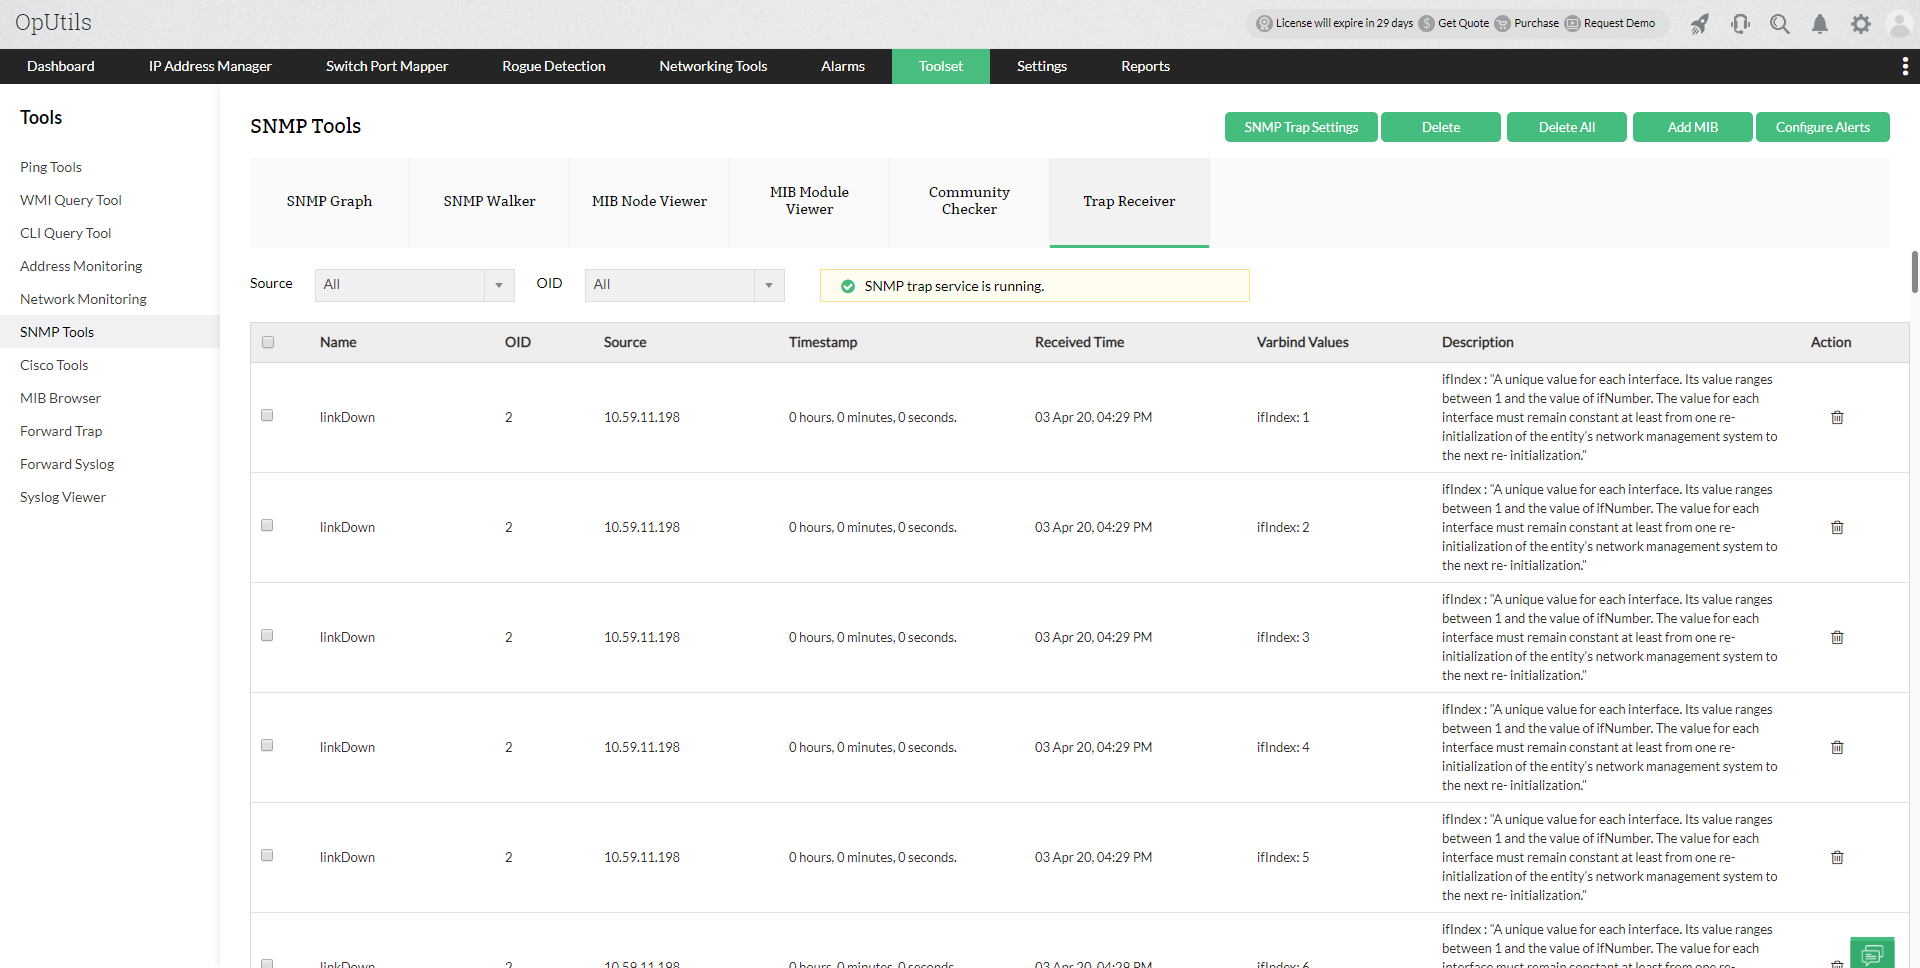The height and width of the screenshot is (968, 1920).
Task: Open SNMP Trap Settings
Action: (x=1300, y=127)
